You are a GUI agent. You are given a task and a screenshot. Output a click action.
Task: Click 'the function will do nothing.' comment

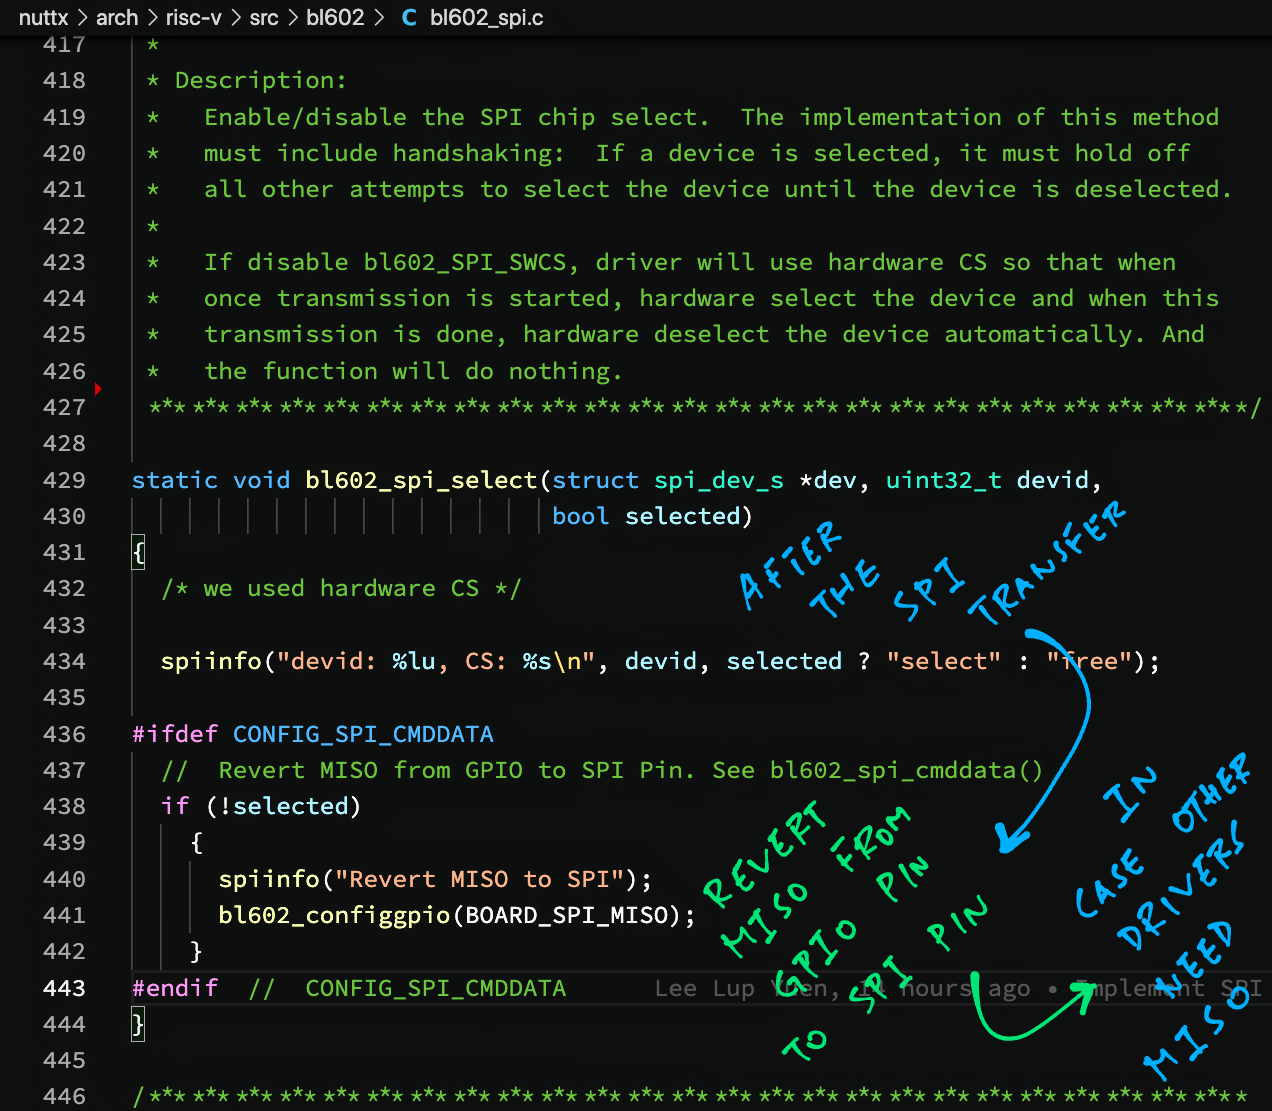[413, 371]
